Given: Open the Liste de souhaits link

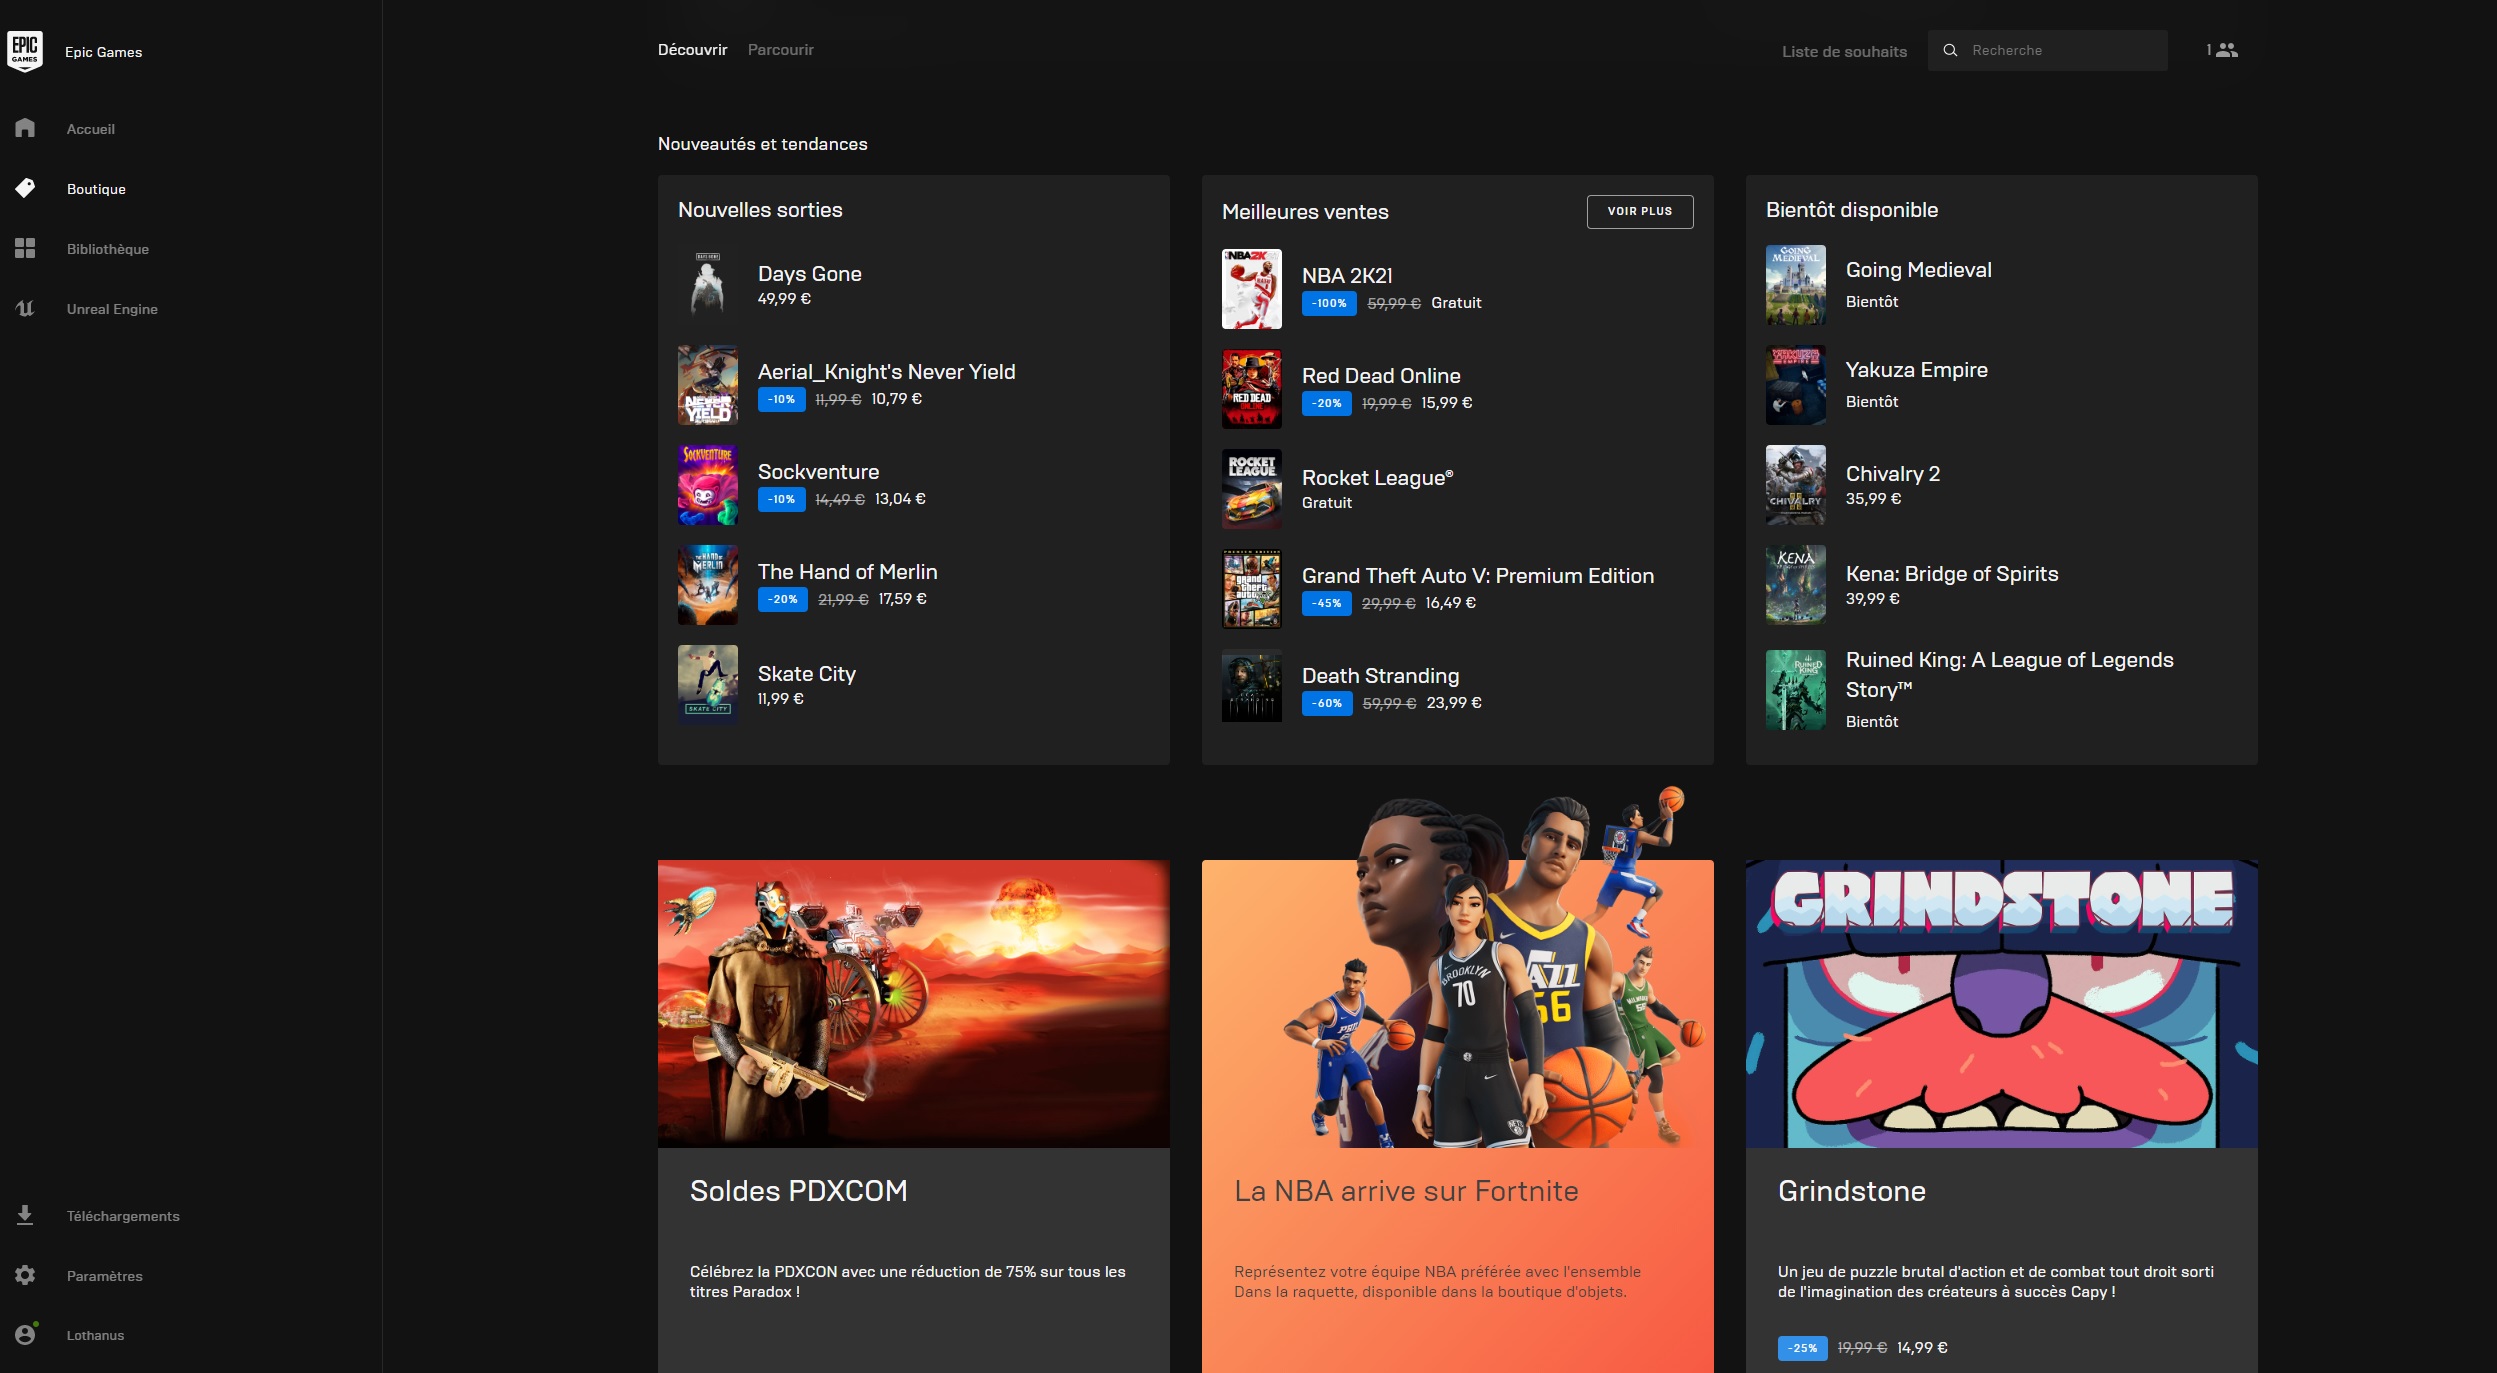Looking at the screenshot, I should [1844, 51].
